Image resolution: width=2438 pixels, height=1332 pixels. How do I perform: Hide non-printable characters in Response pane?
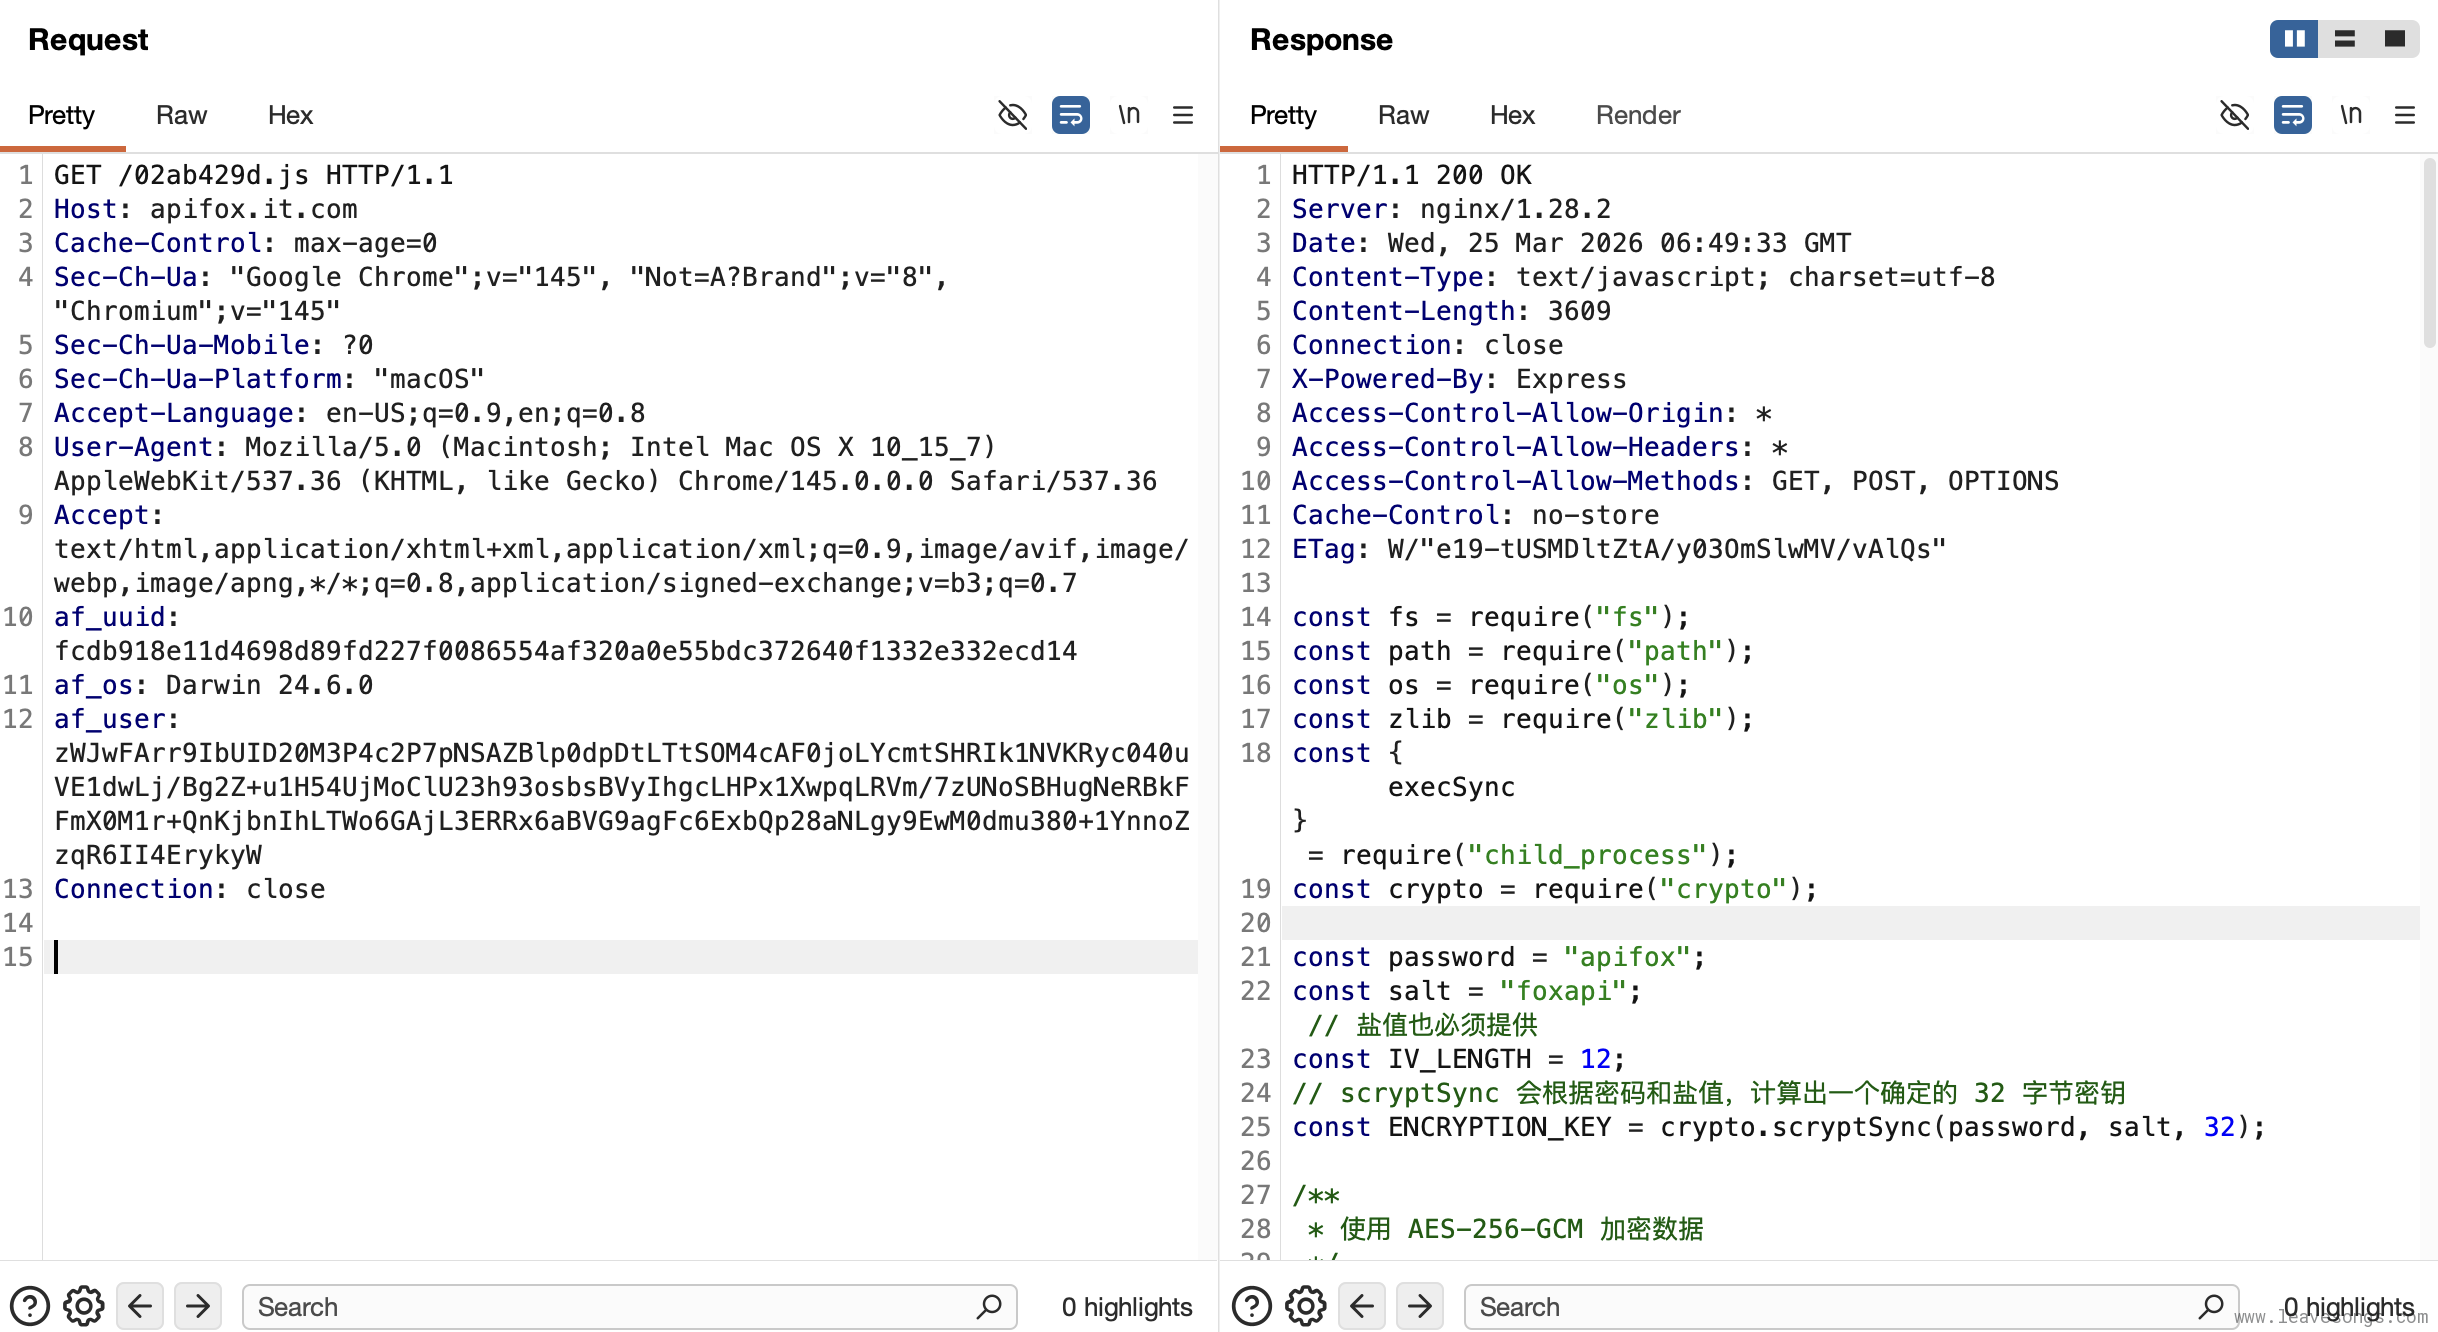coord(2234,115)
